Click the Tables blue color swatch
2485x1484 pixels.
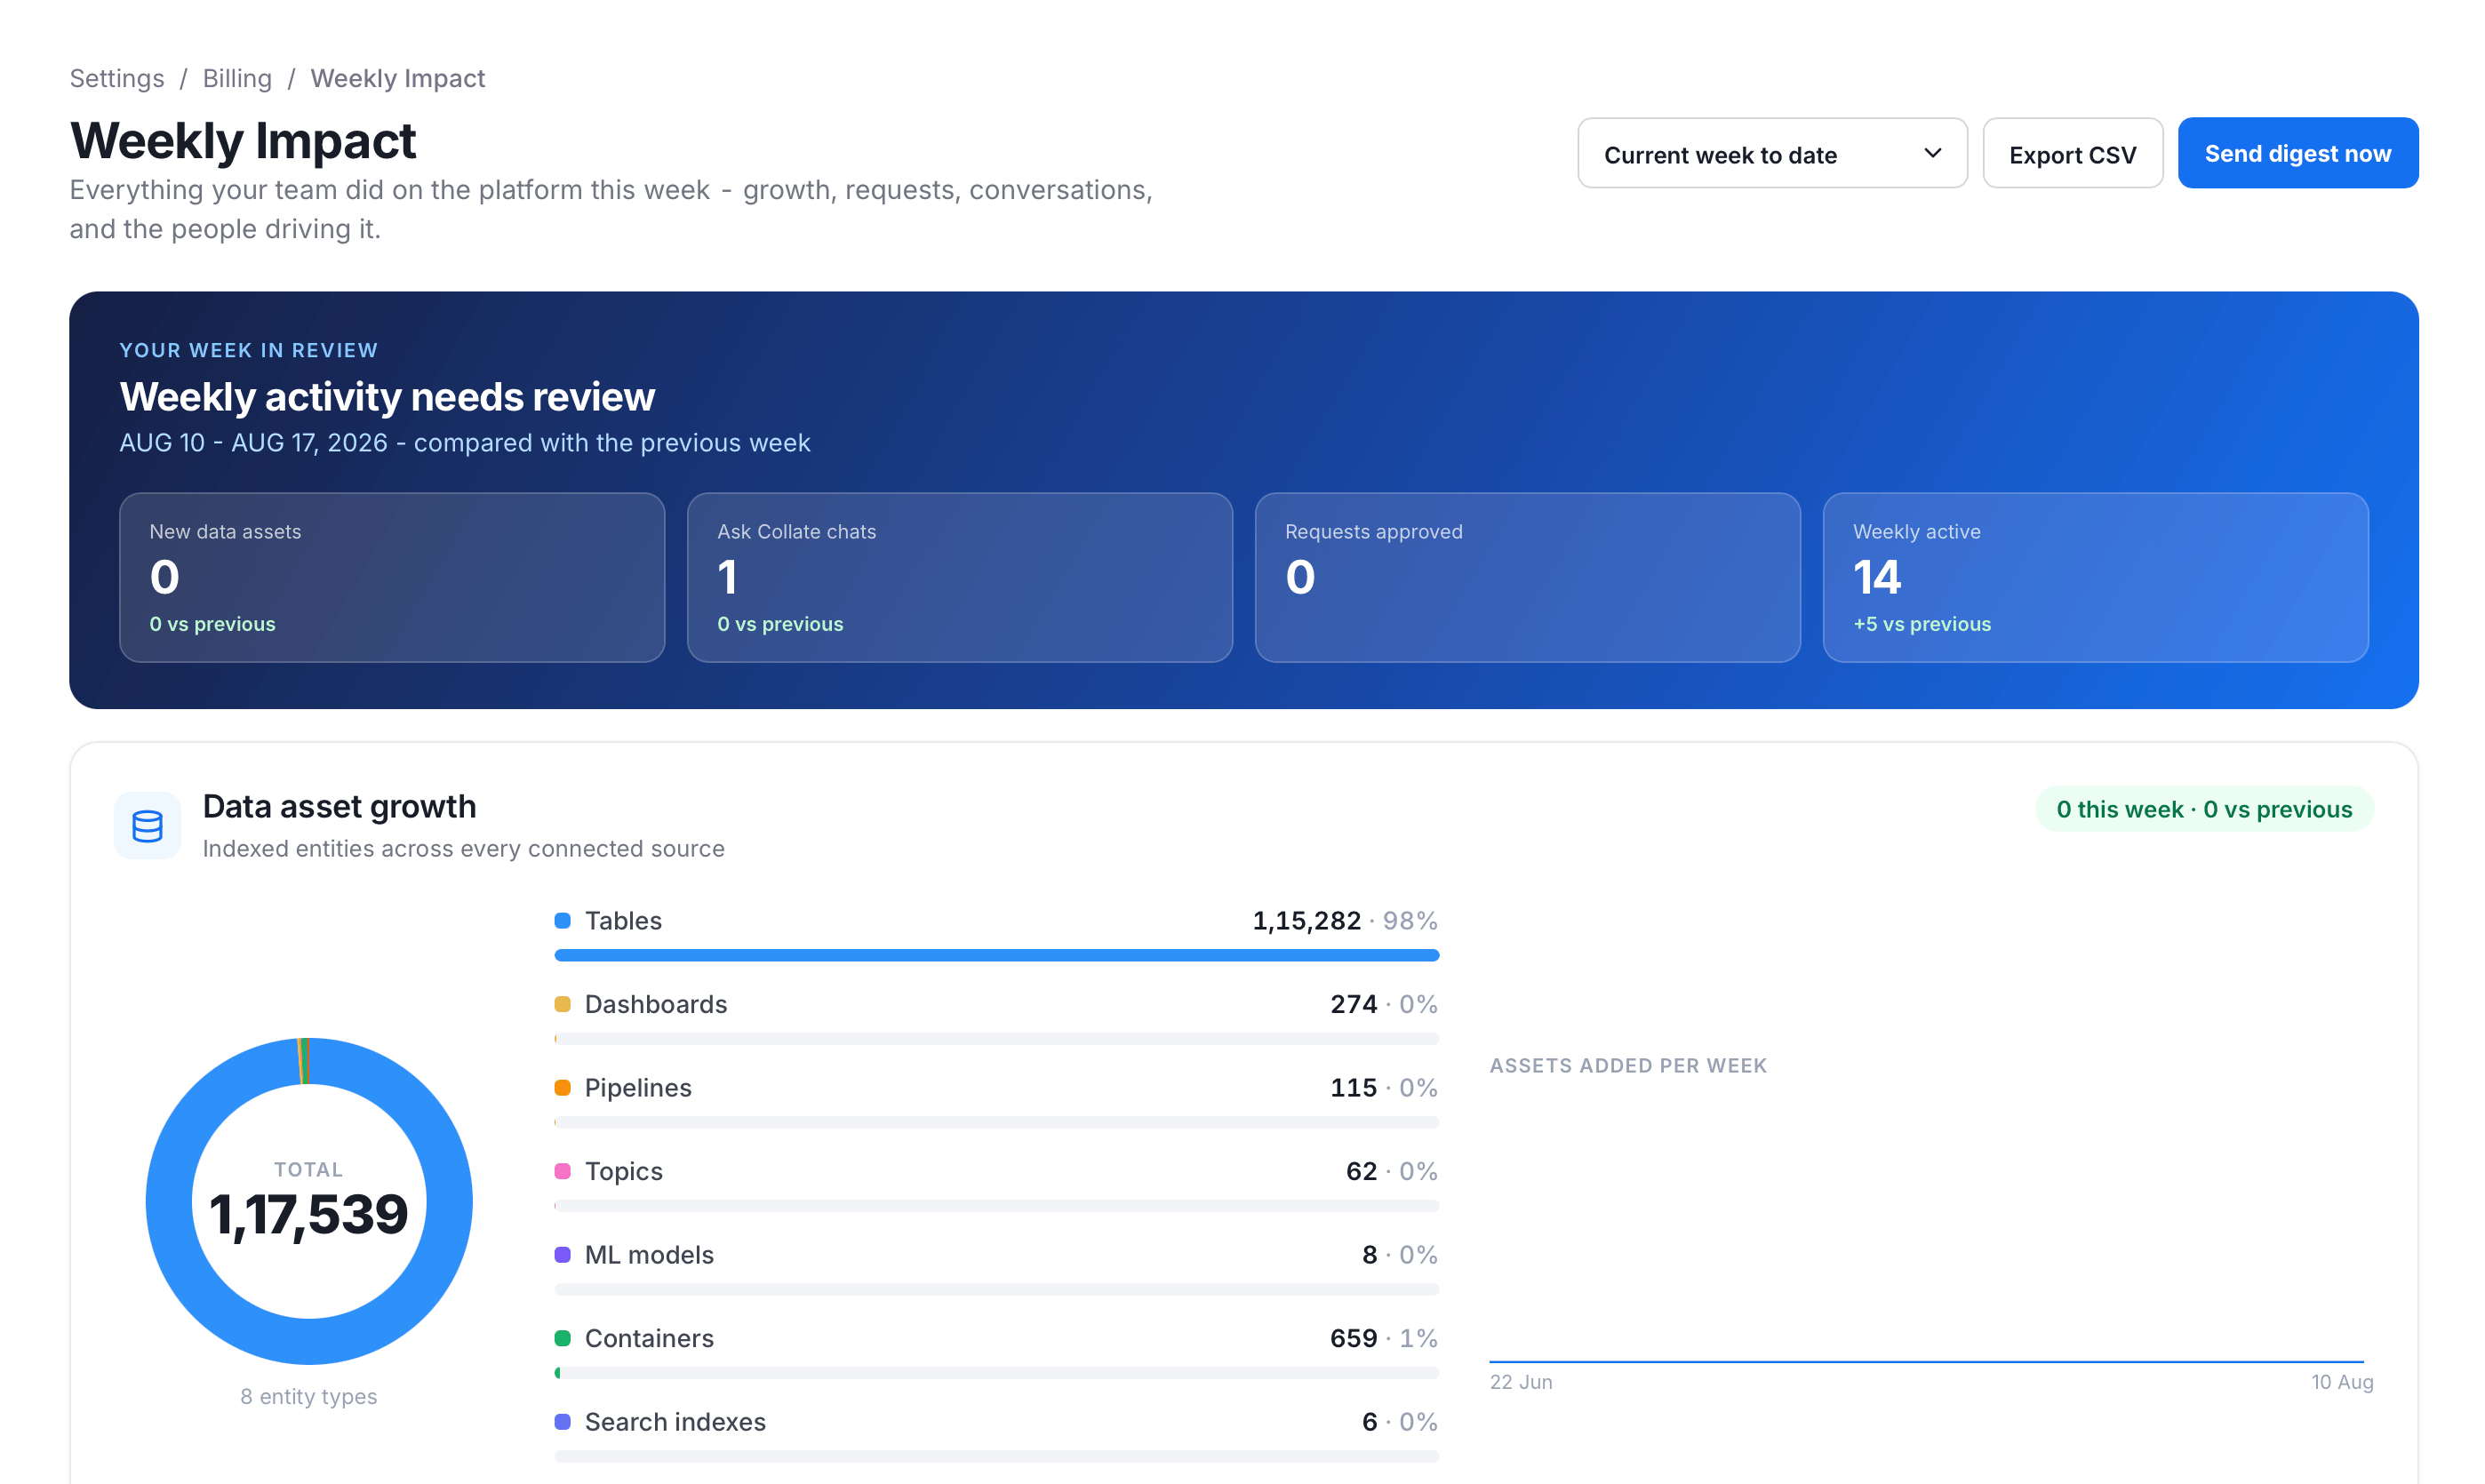(563, 920)
